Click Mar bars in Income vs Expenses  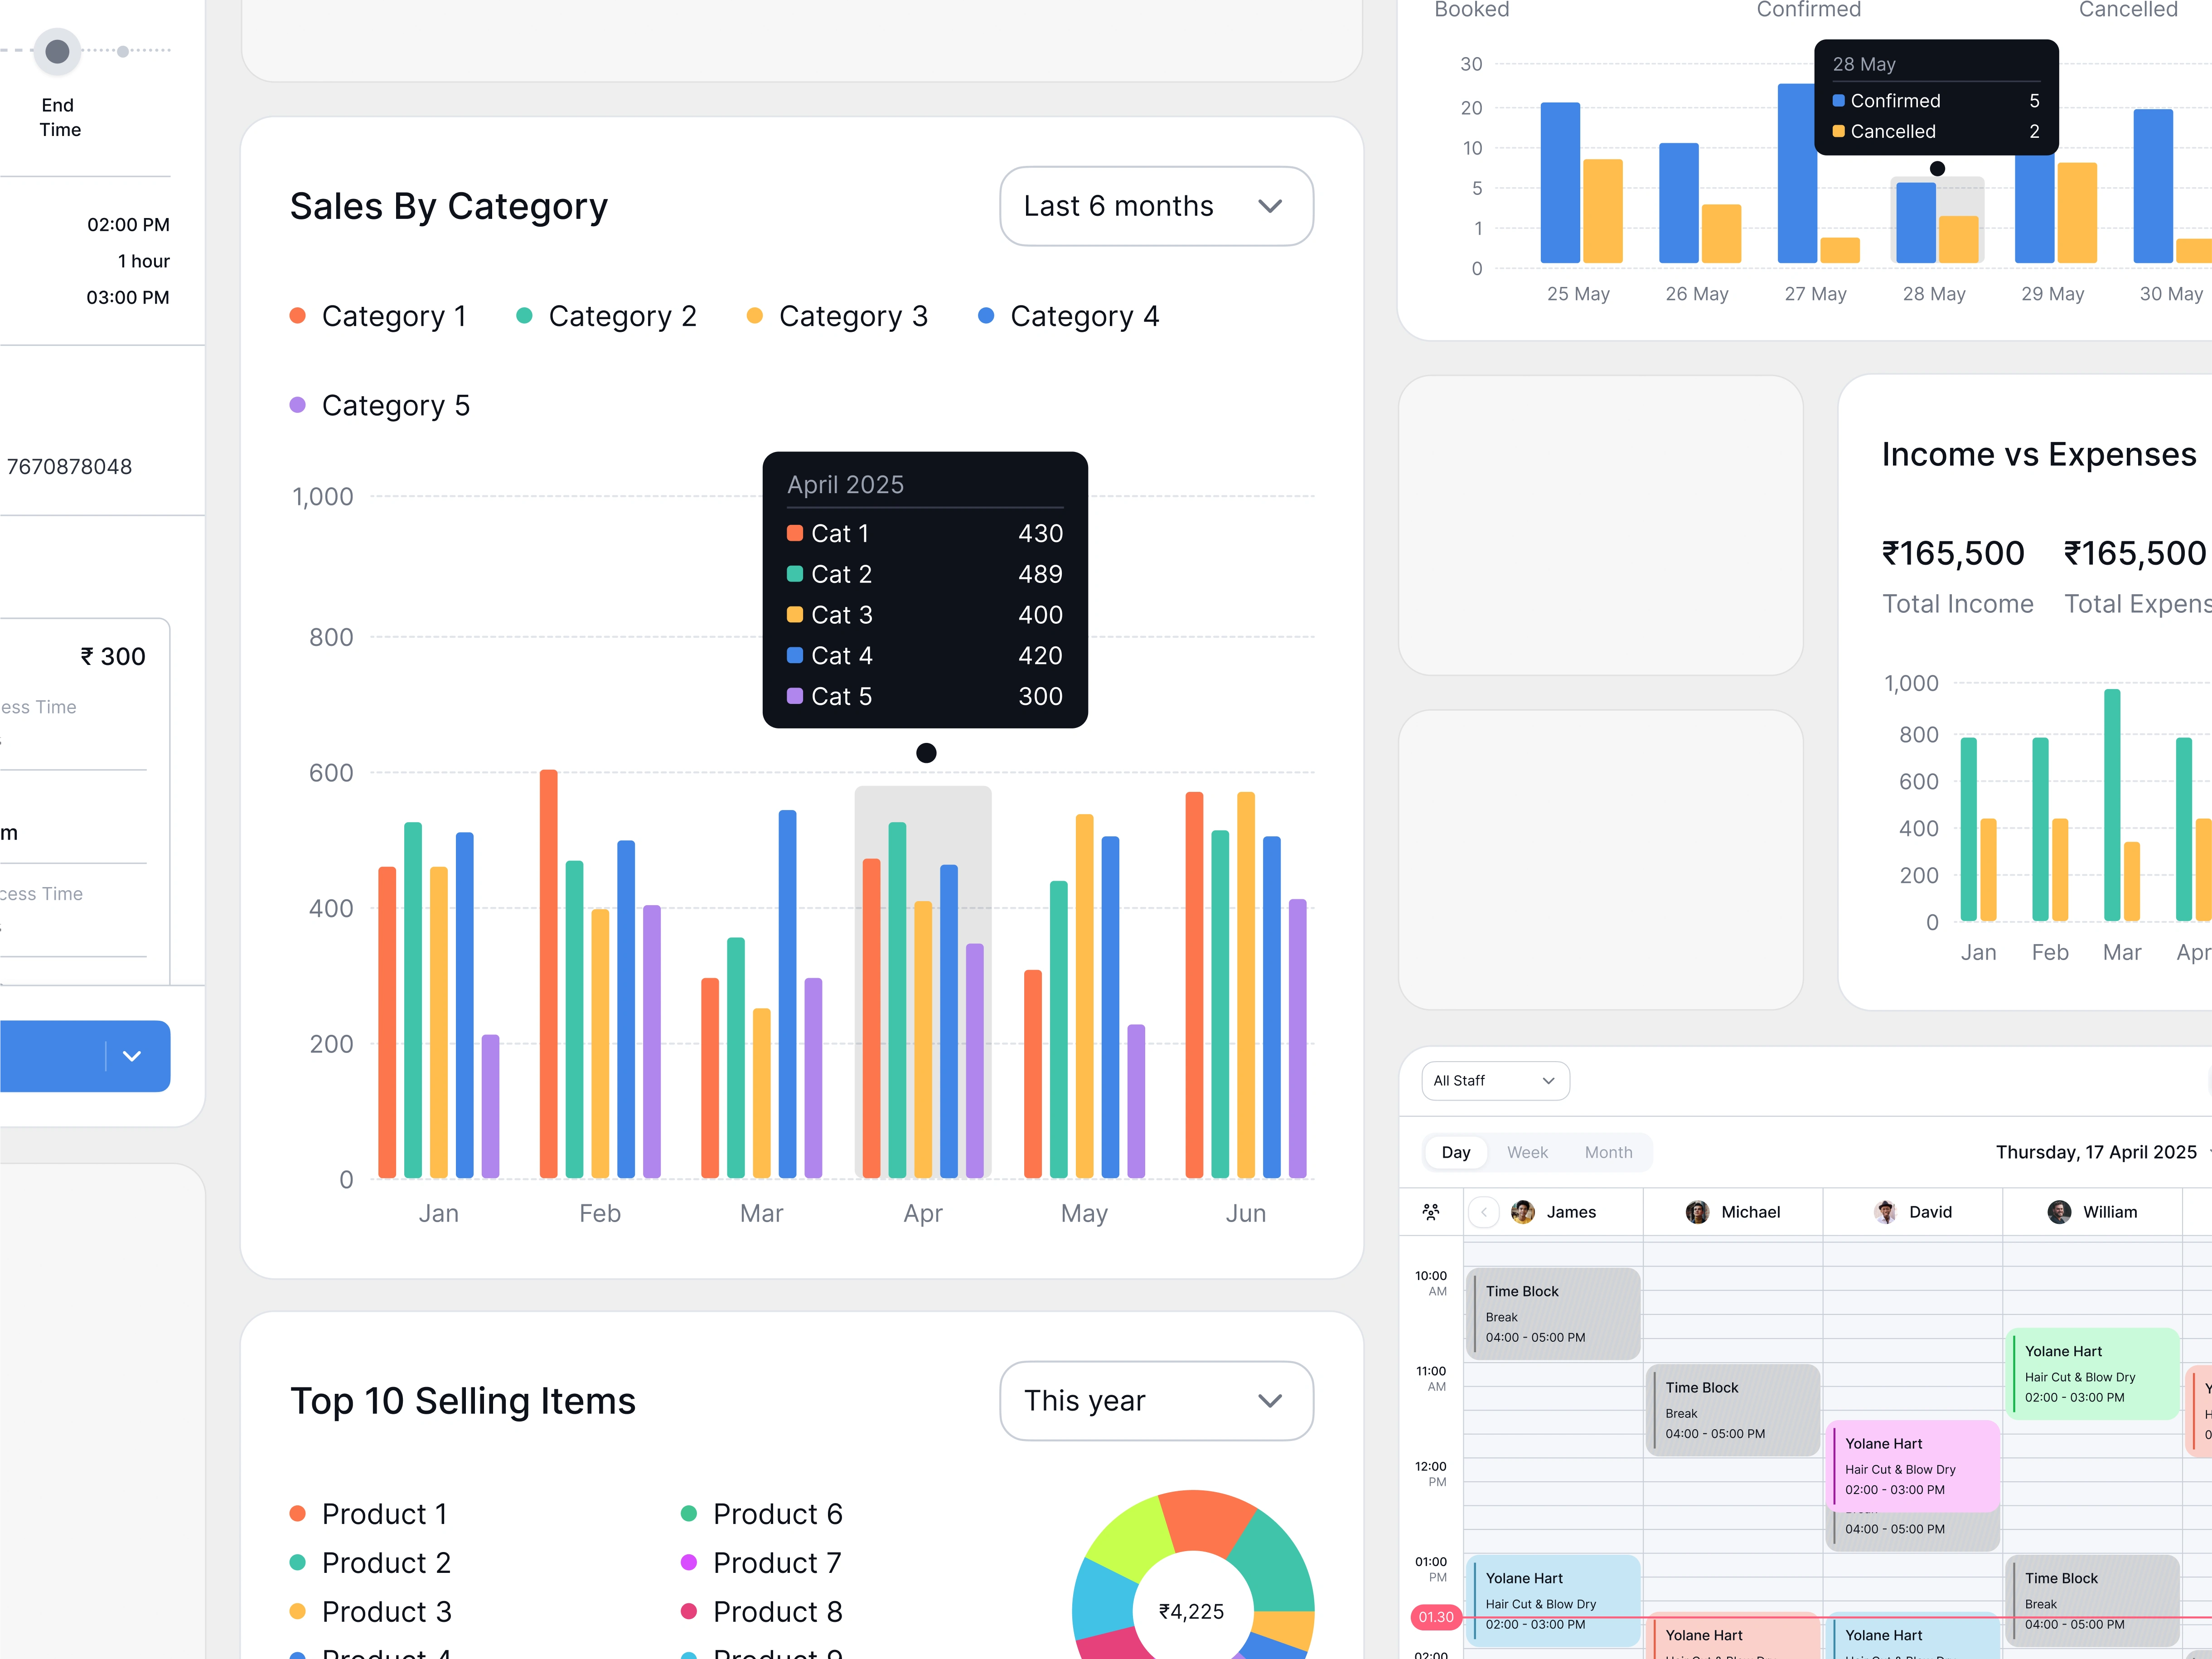2122,805
